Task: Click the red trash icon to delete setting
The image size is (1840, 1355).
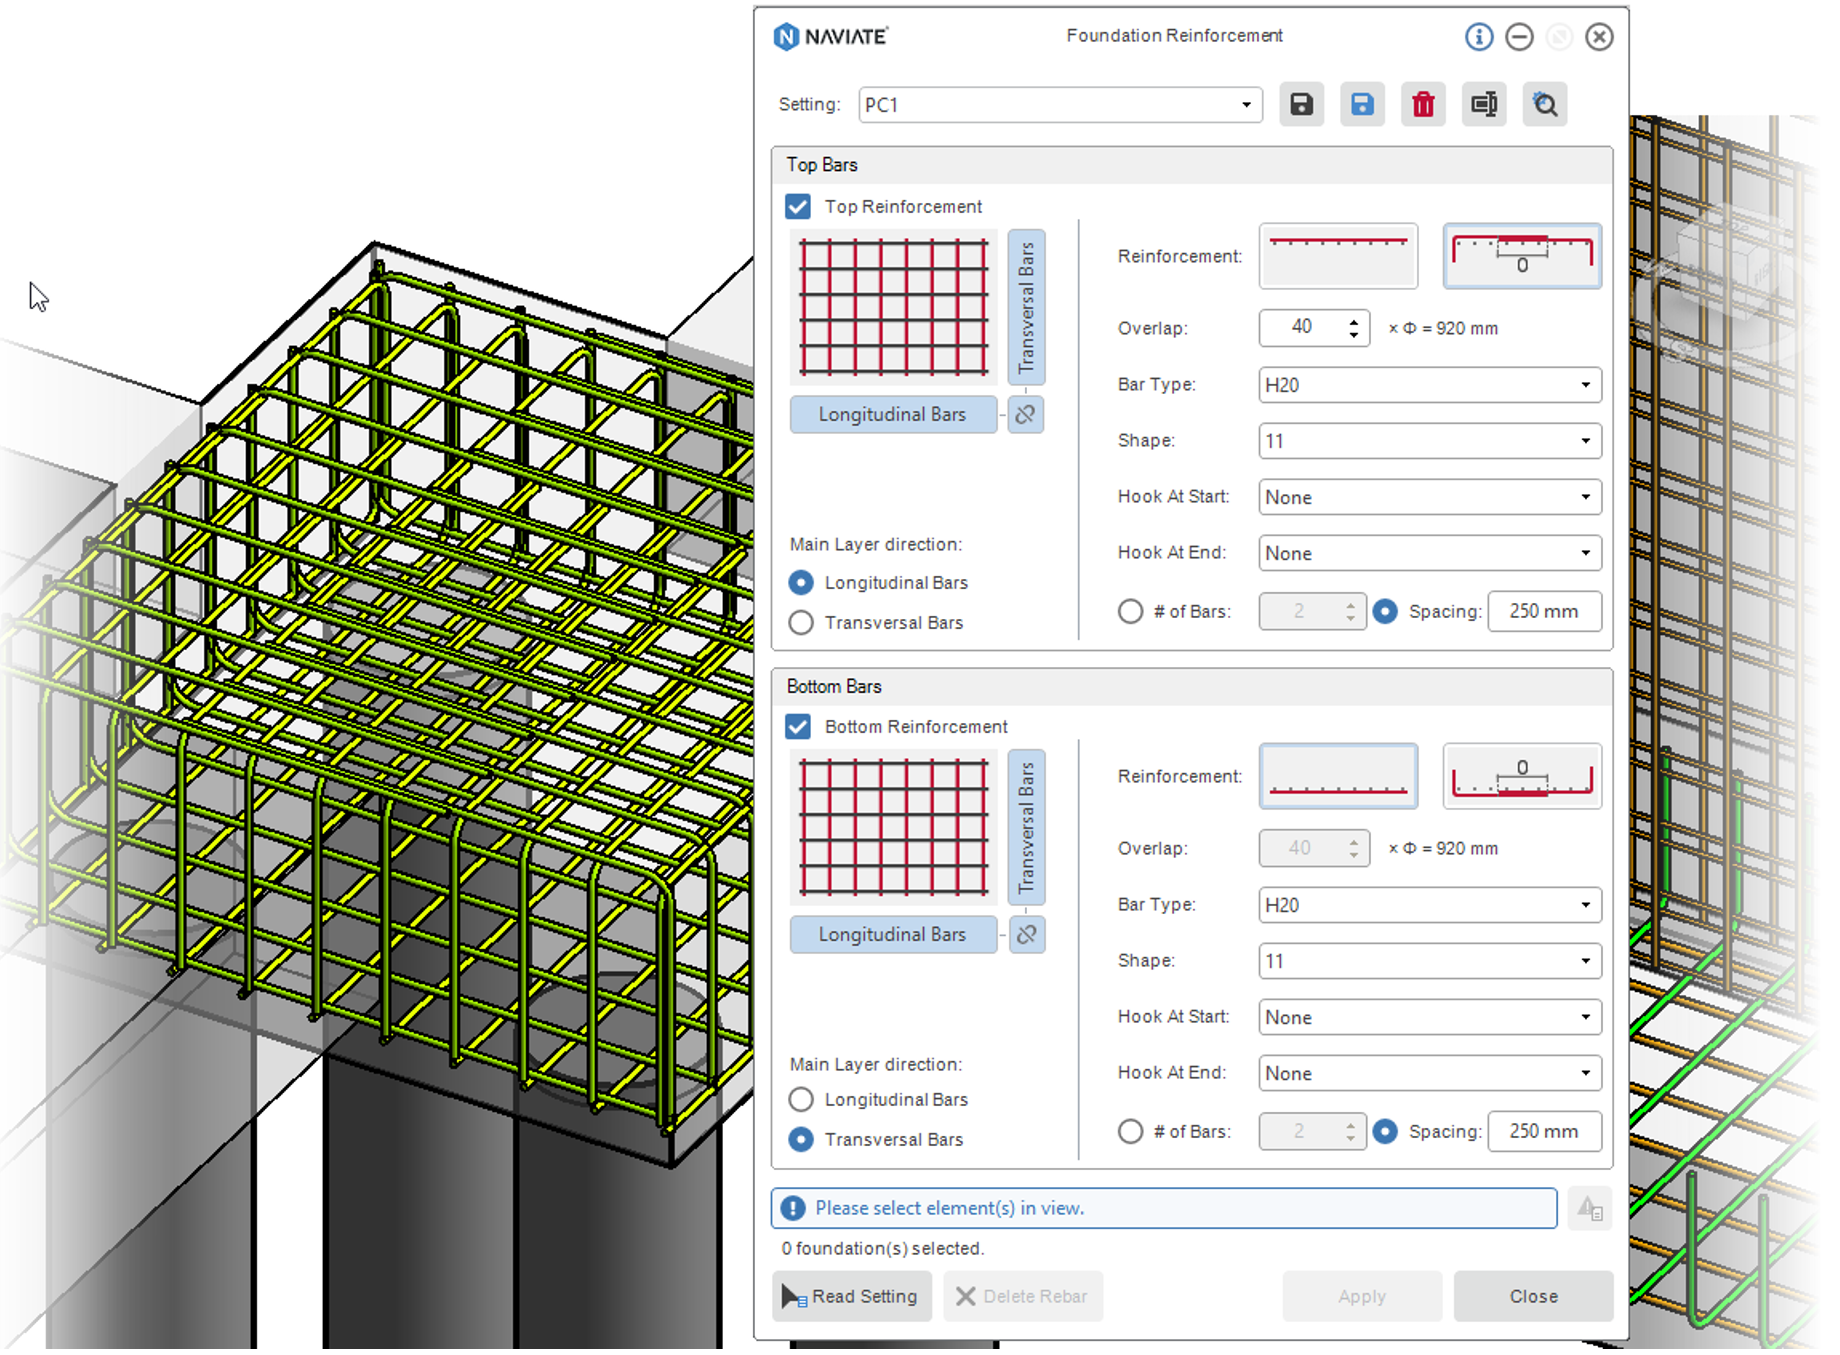Action: coord(1423,104)
